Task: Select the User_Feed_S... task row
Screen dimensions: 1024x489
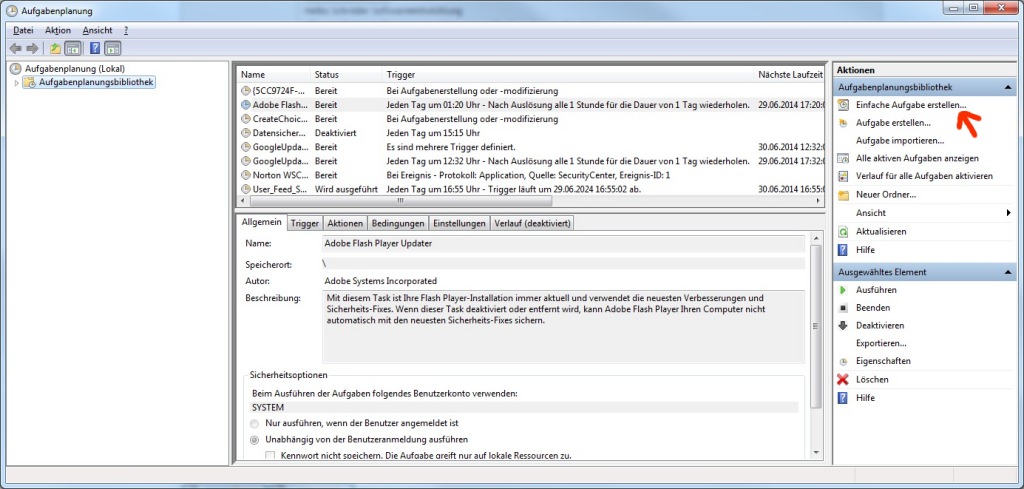Action: (x=530, y=189)
